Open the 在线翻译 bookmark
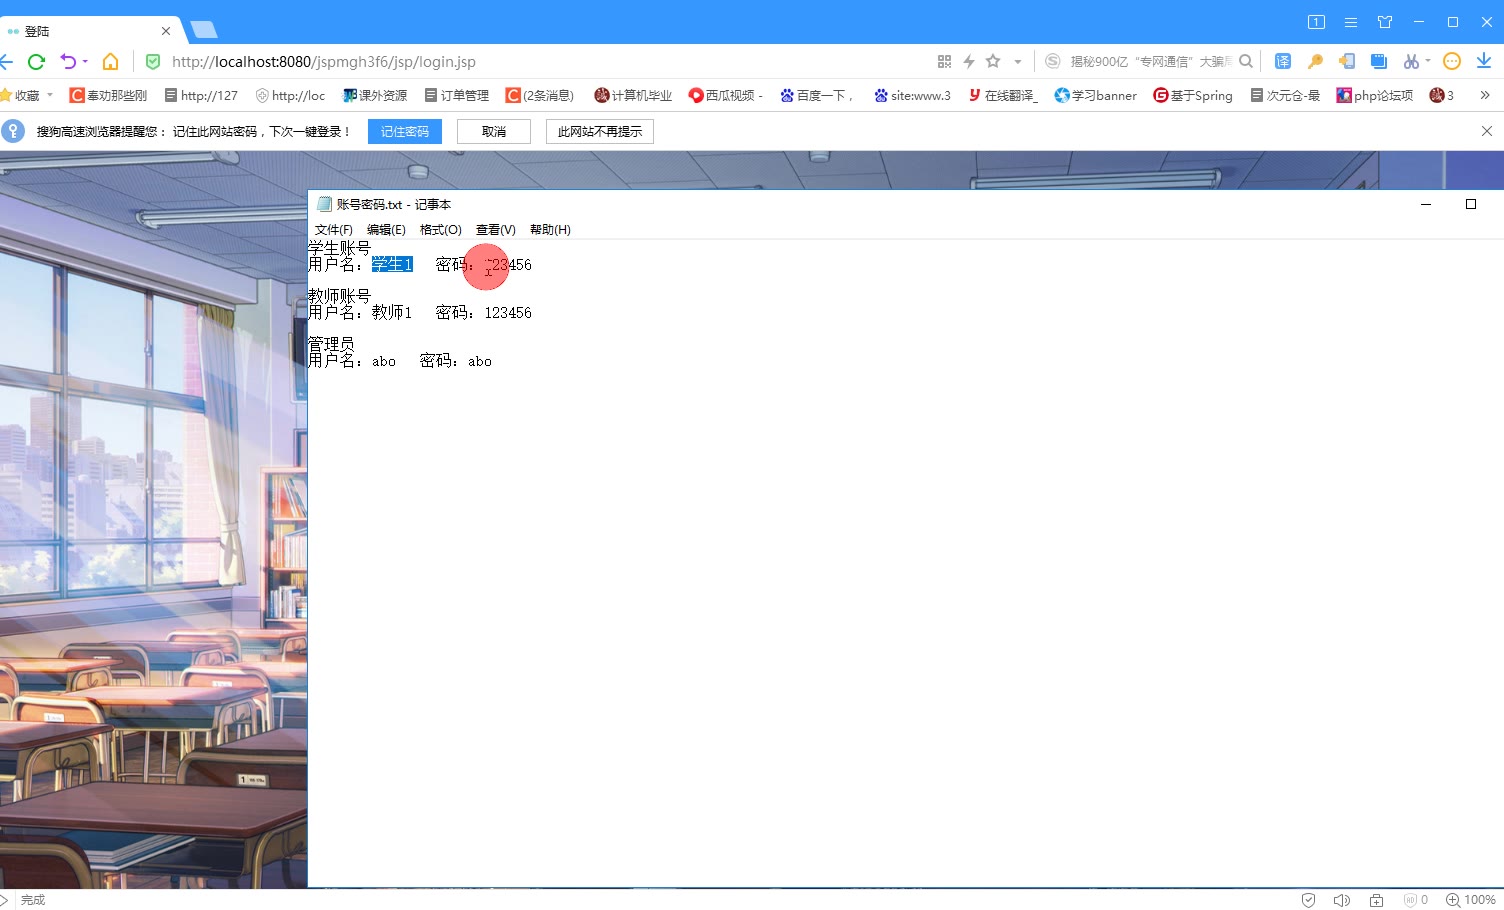1504x910 pixels. [1003, 96]
